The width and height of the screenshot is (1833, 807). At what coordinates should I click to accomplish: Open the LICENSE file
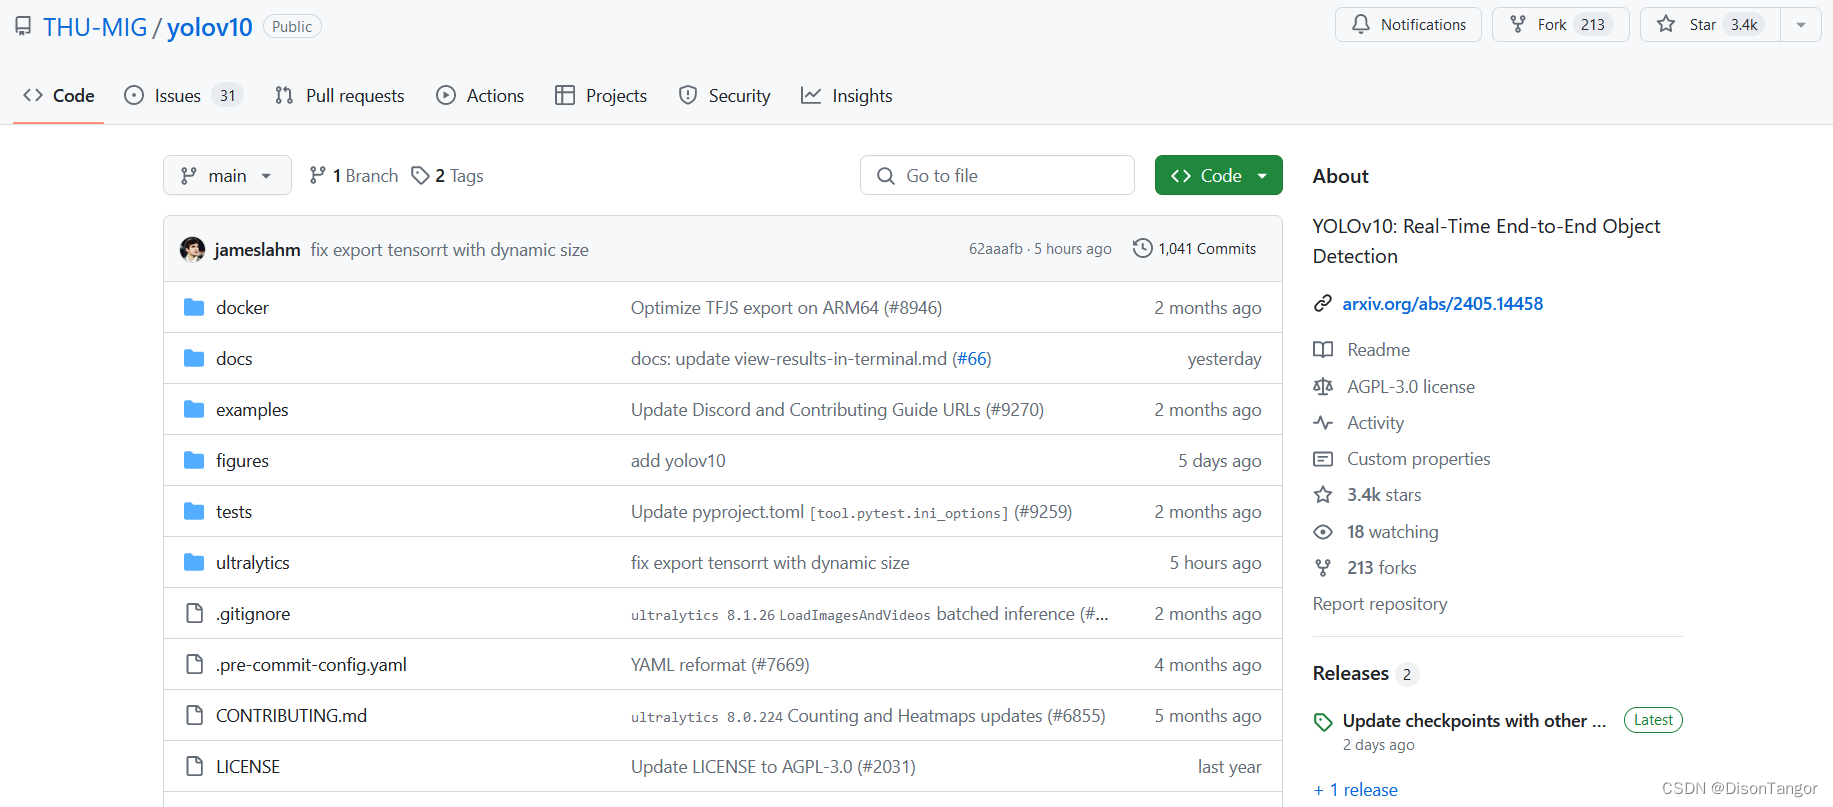click(x=248, y=767)
